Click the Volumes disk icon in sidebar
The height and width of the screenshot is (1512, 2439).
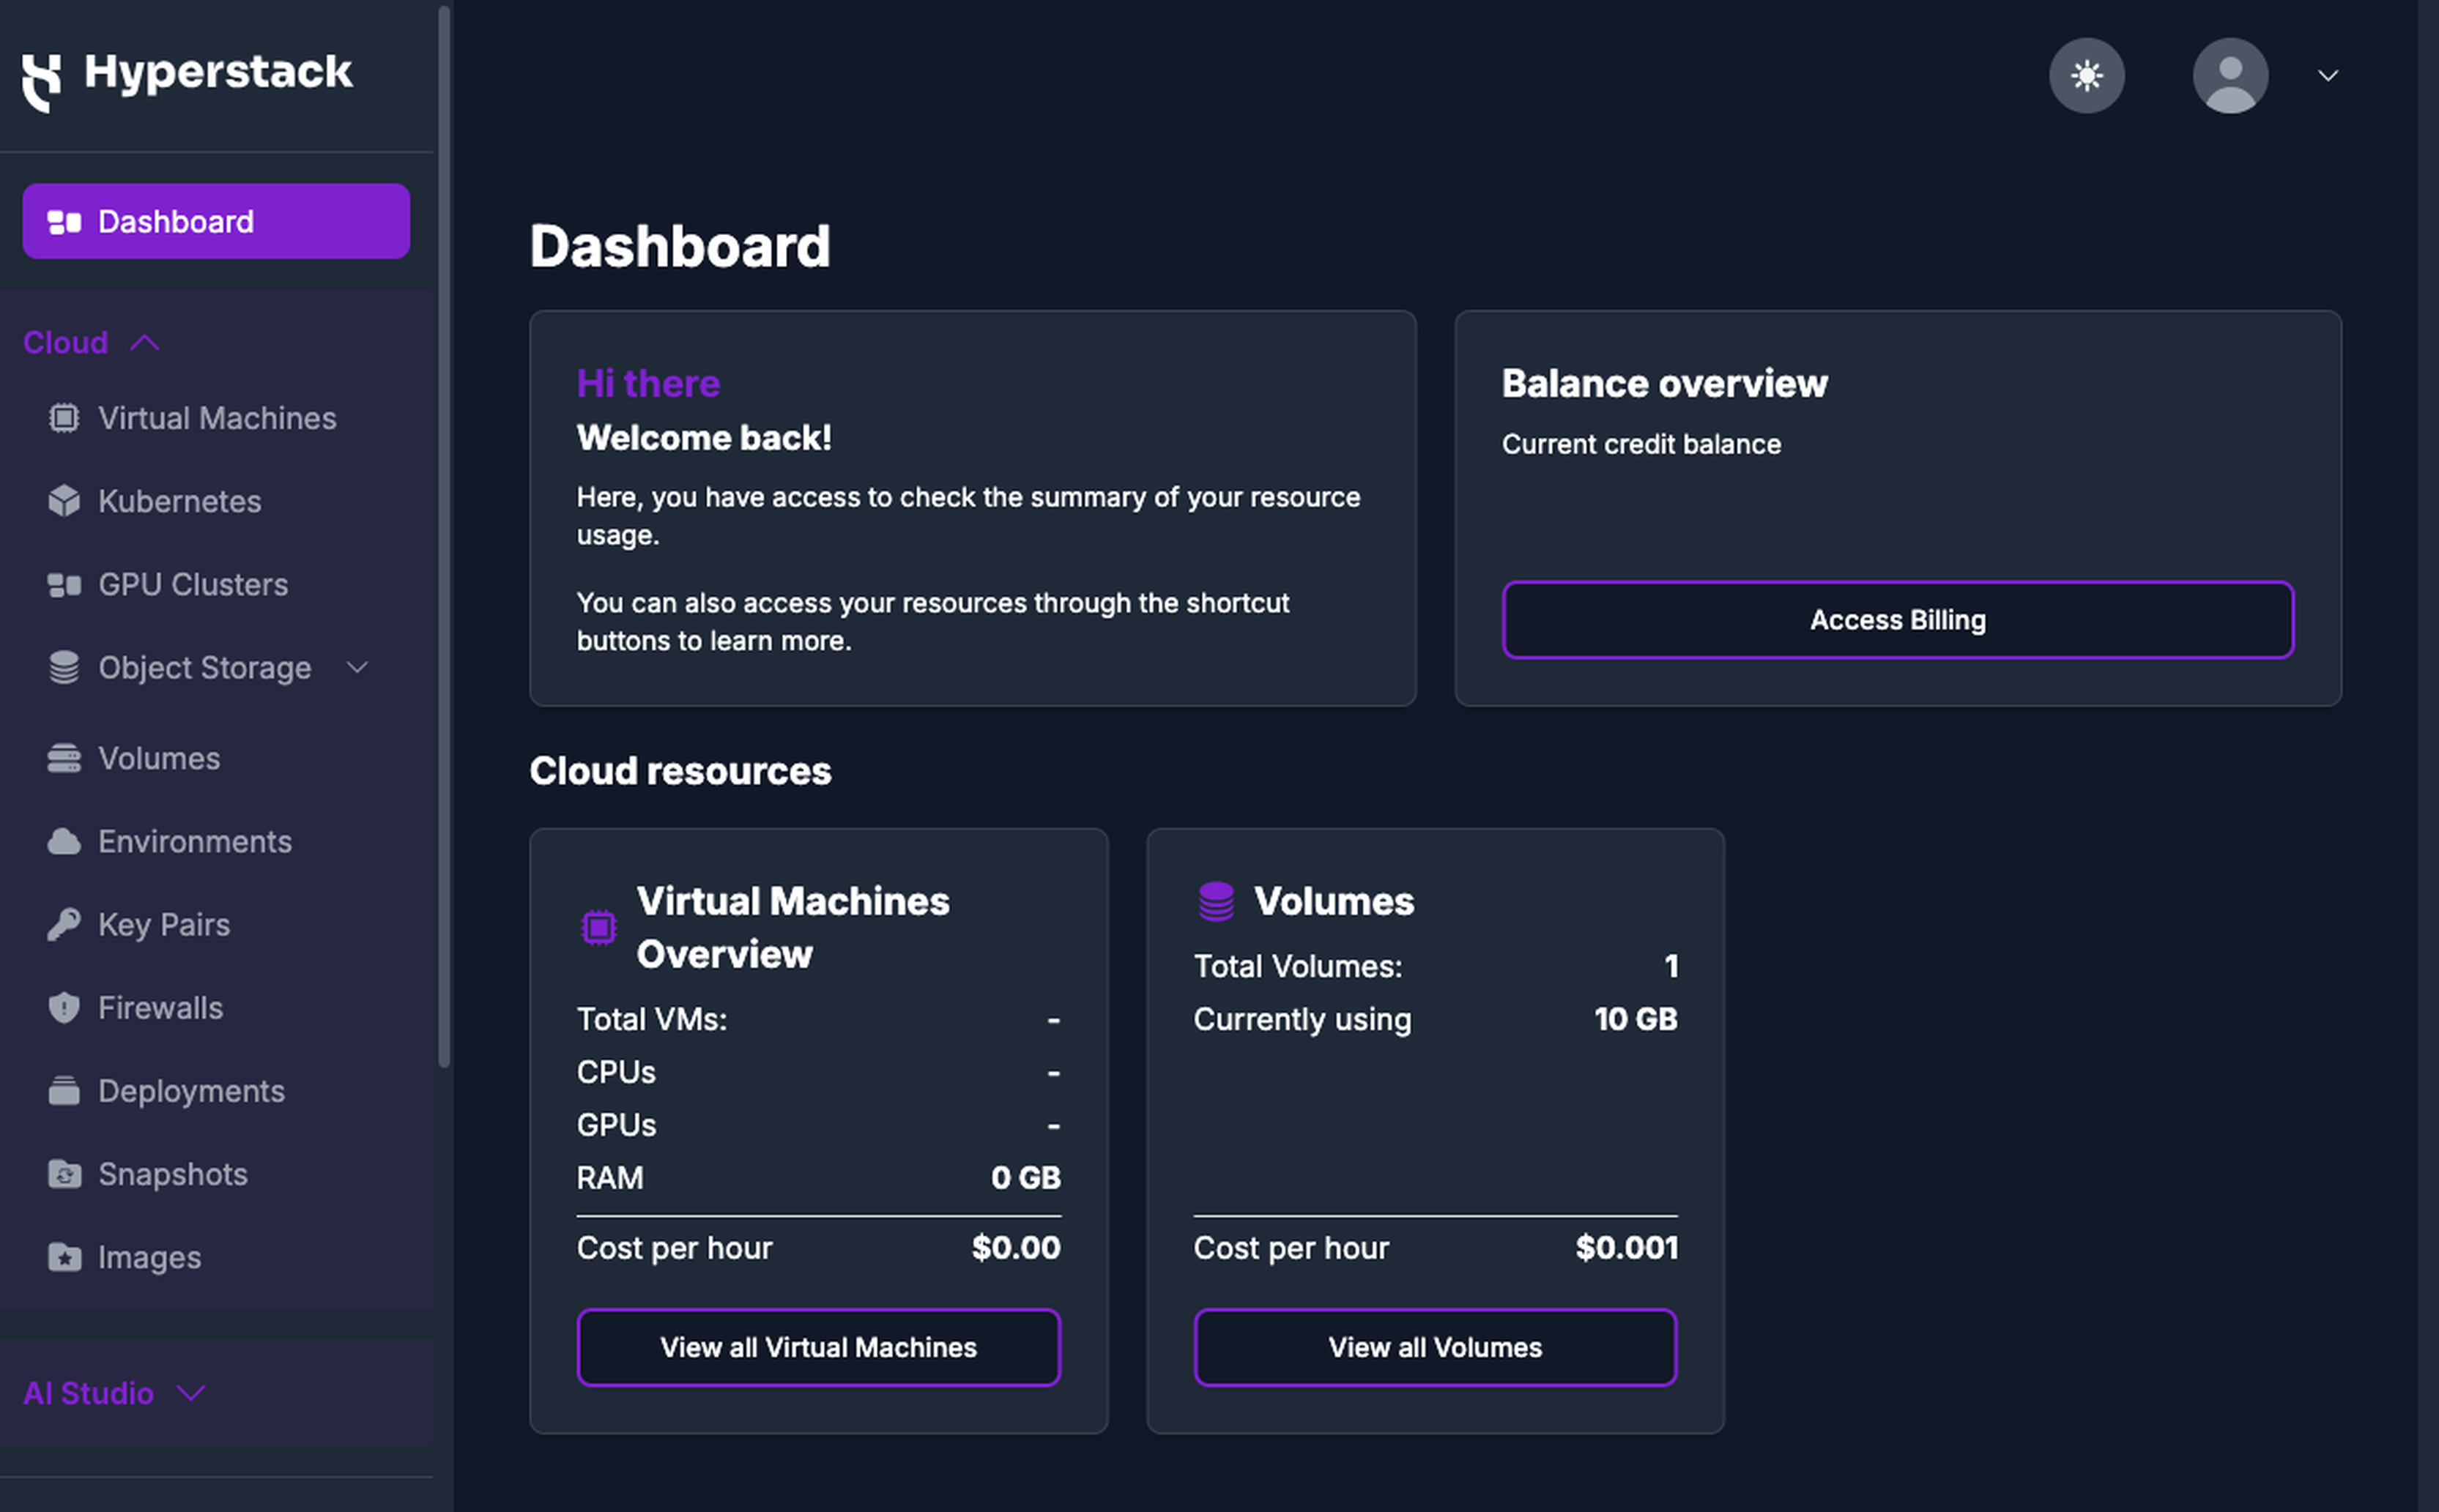click(x=64, y=759)
